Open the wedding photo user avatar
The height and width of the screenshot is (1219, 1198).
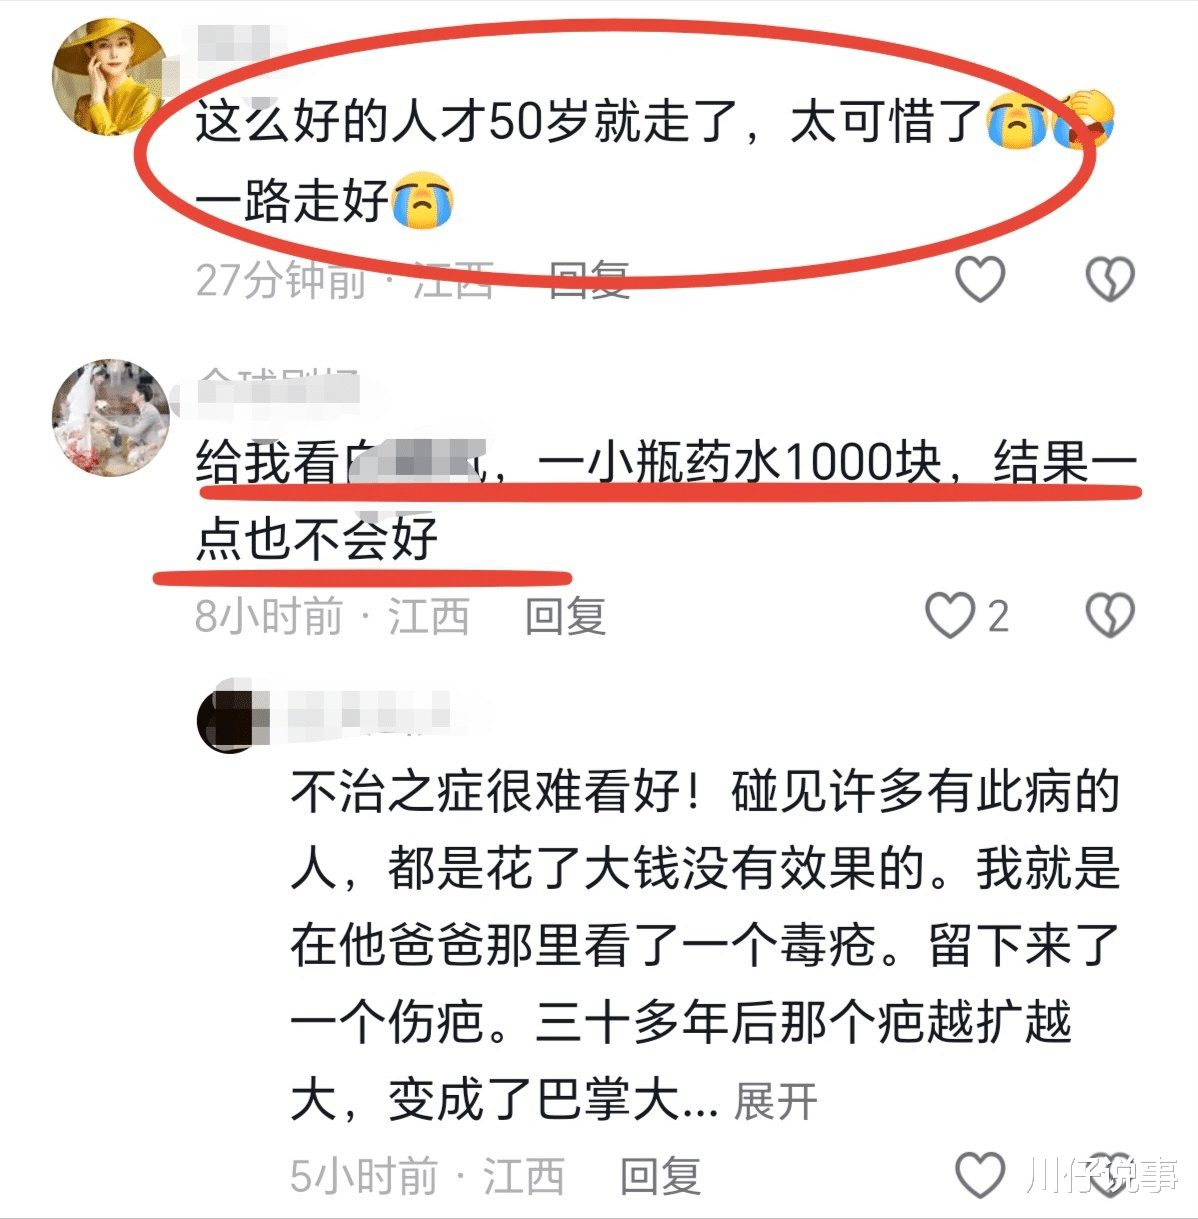[x=110, y=417]
